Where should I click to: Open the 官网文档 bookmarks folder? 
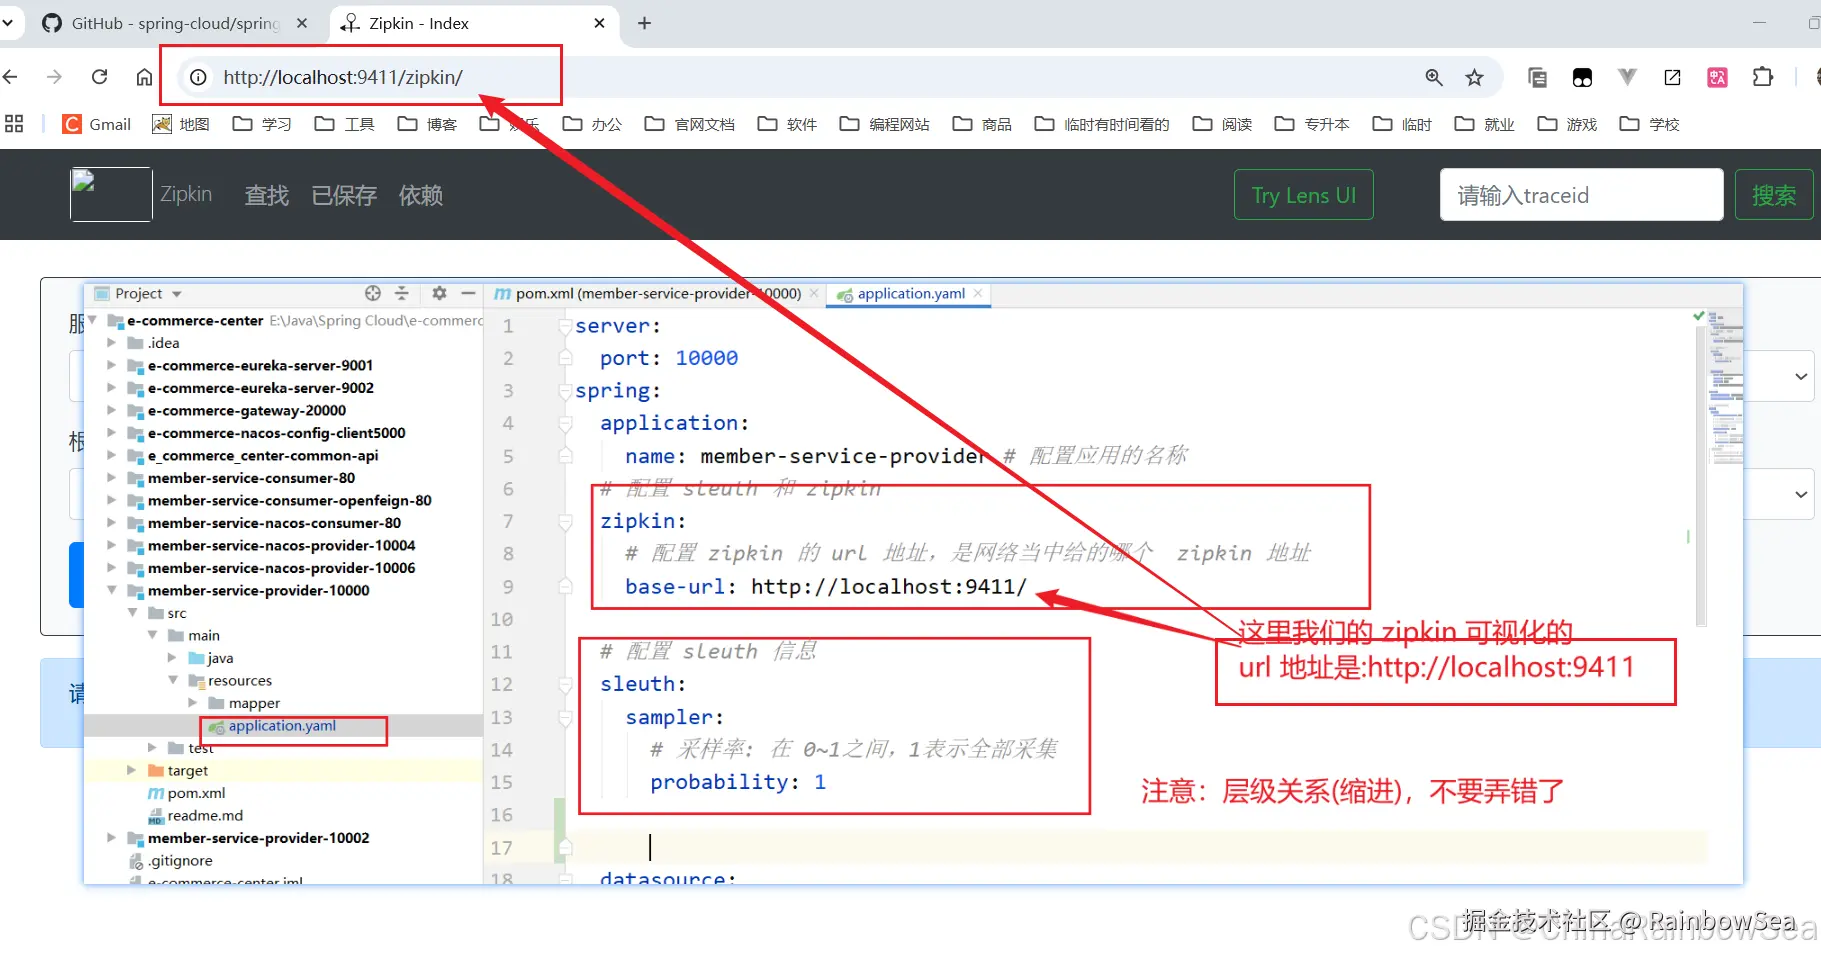tap(690, 124)
